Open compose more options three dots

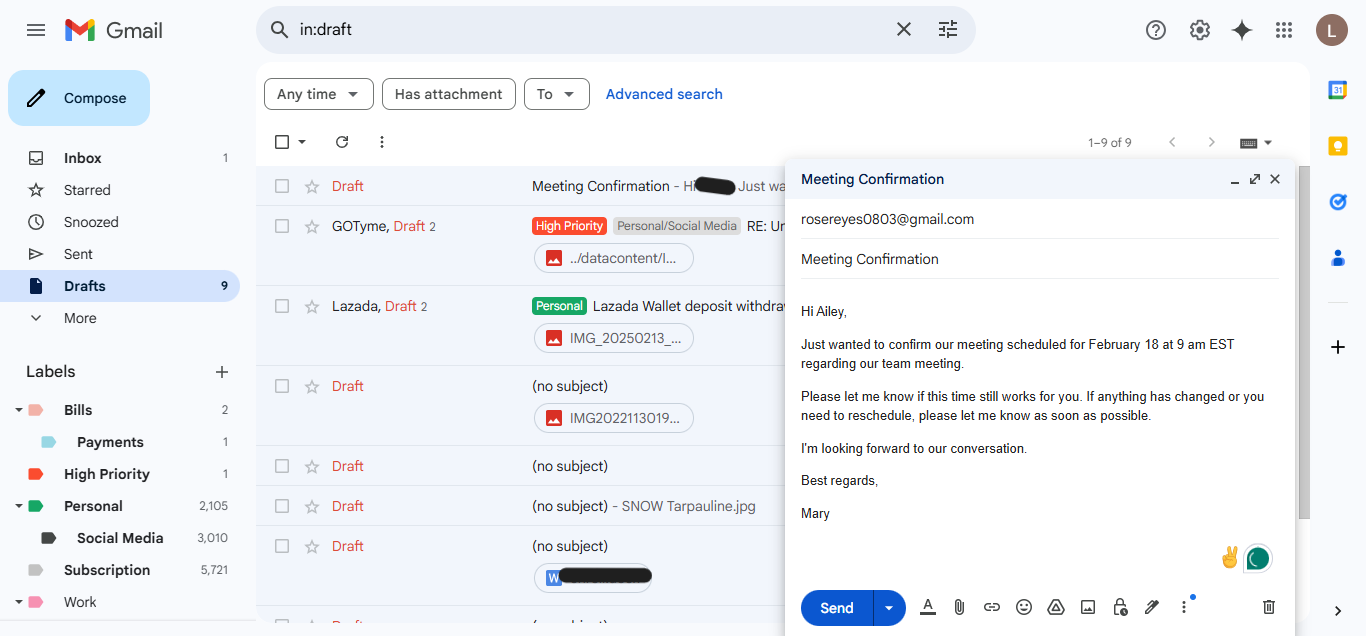click(x=1184, y=607)
